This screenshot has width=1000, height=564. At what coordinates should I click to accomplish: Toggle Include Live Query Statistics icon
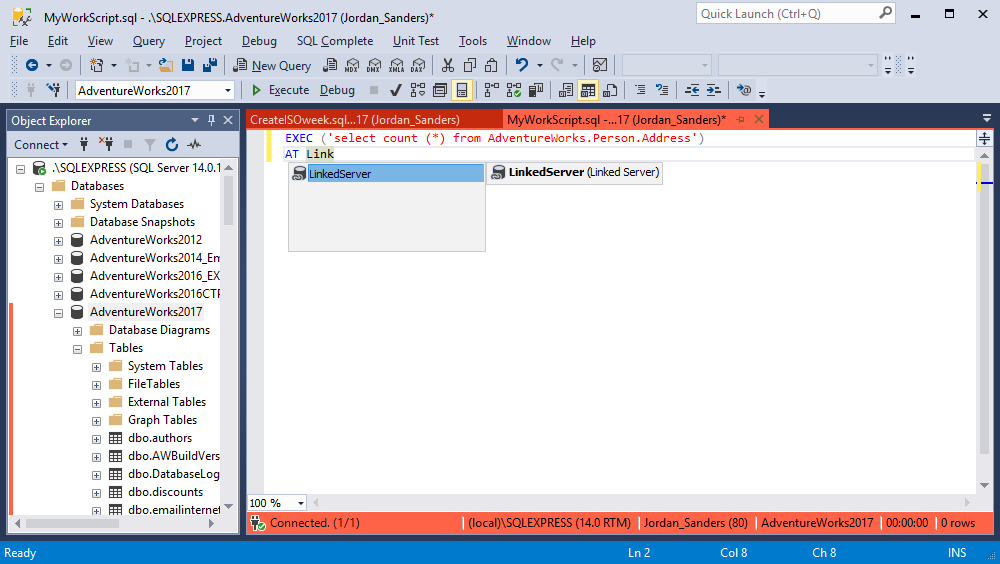click(514, 90)
